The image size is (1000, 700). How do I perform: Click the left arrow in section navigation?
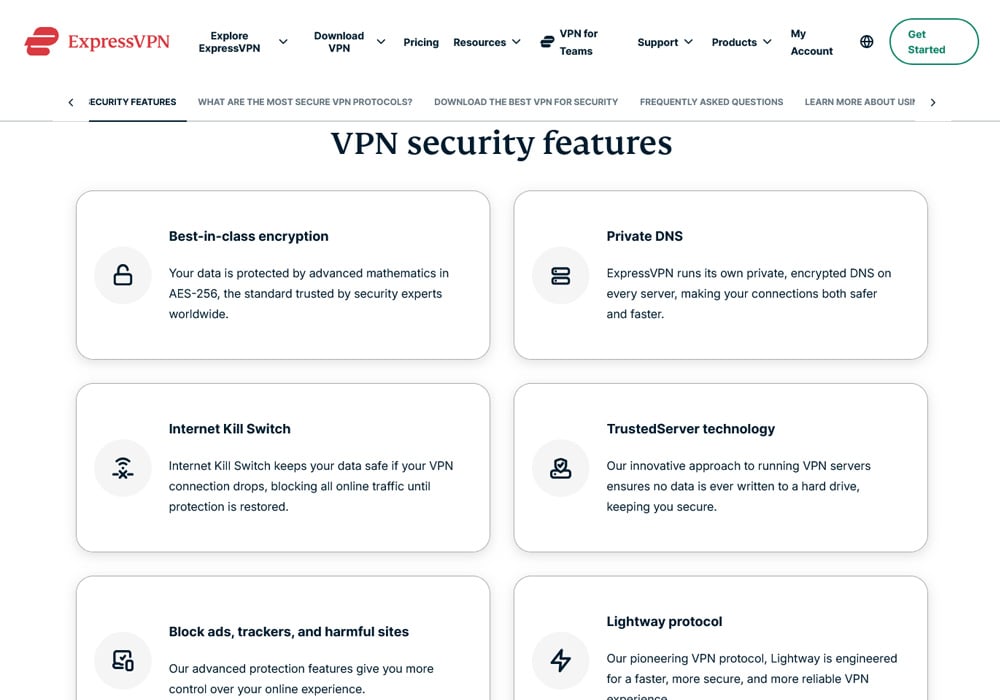pyautogui.click(x=70, y=101)
